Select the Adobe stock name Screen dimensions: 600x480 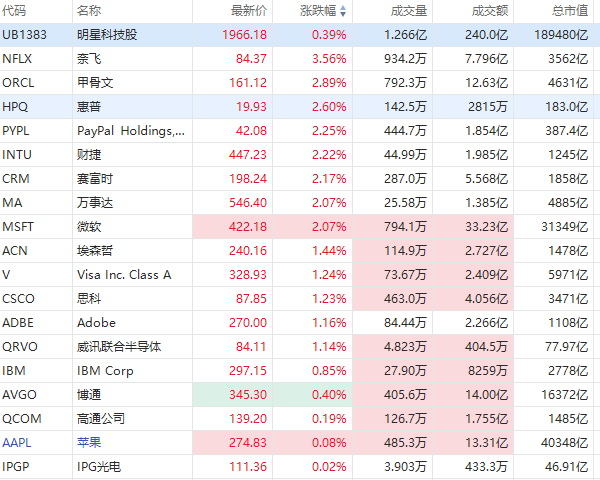[96, 322]
